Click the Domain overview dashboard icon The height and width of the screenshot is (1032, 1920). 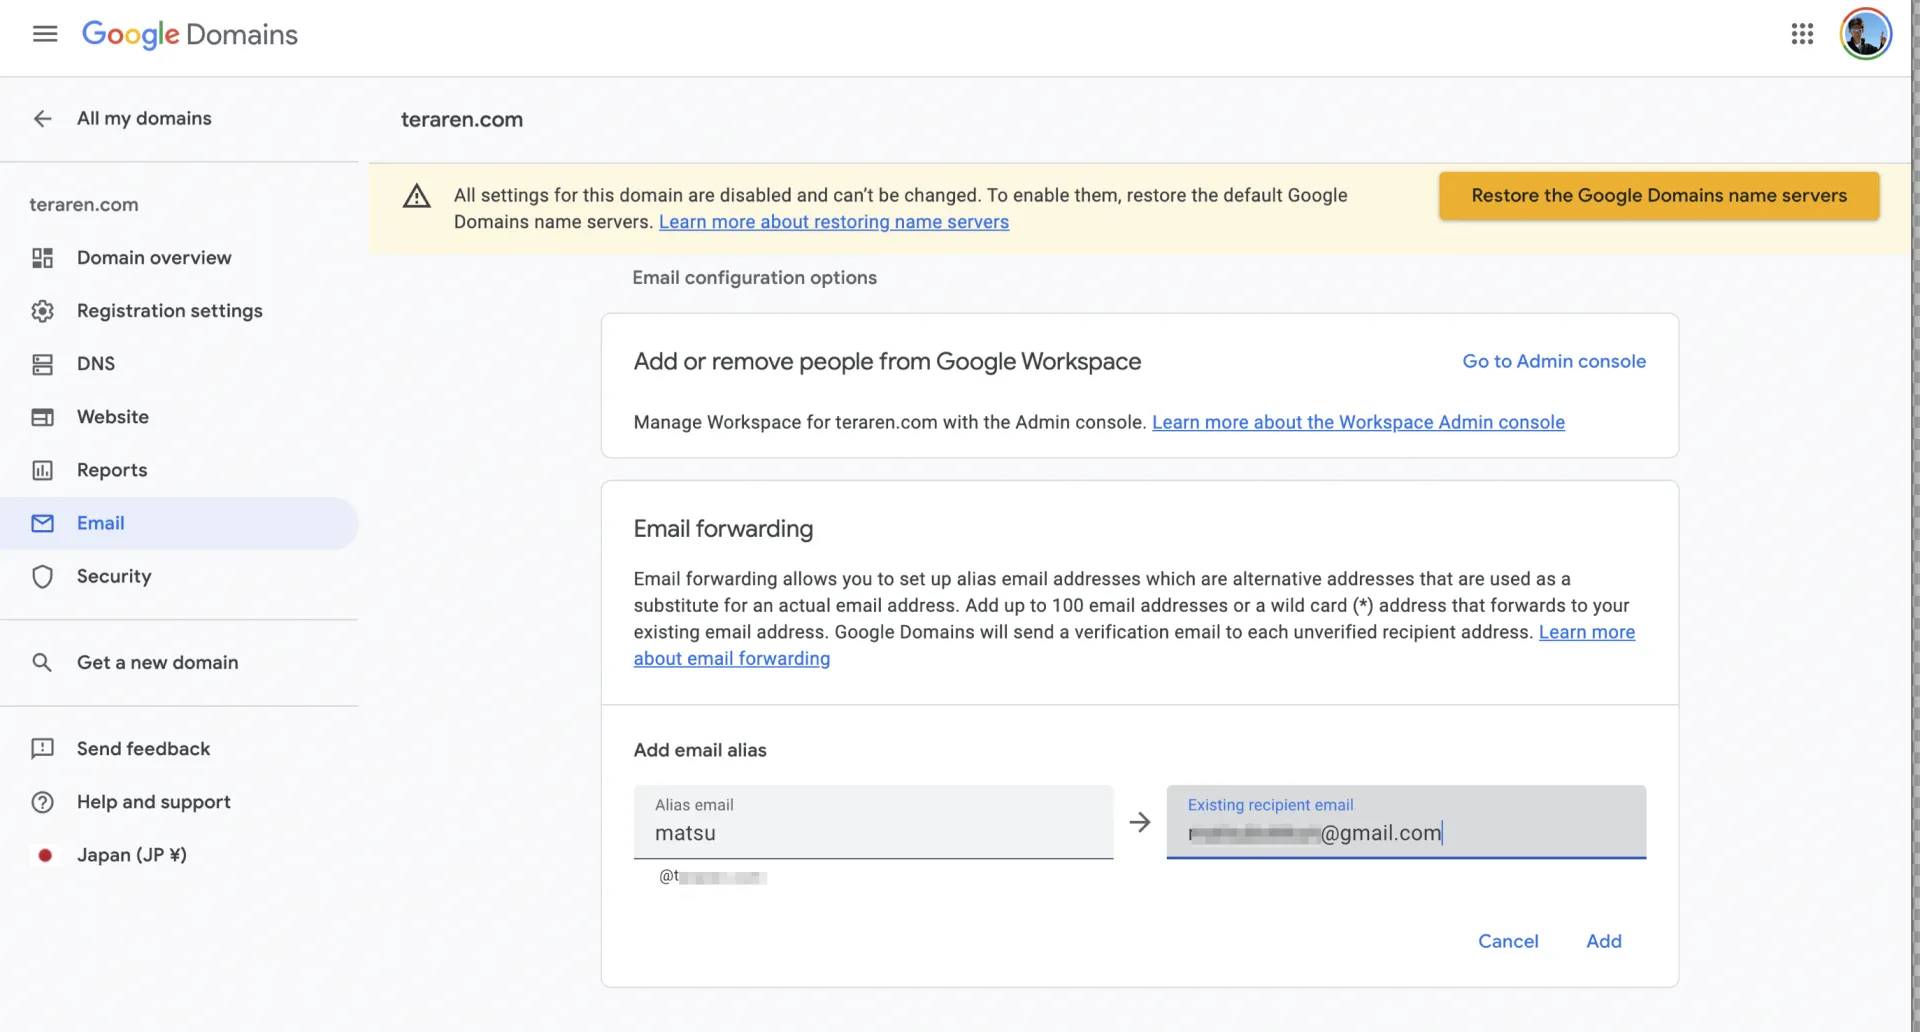coord(42,258)
